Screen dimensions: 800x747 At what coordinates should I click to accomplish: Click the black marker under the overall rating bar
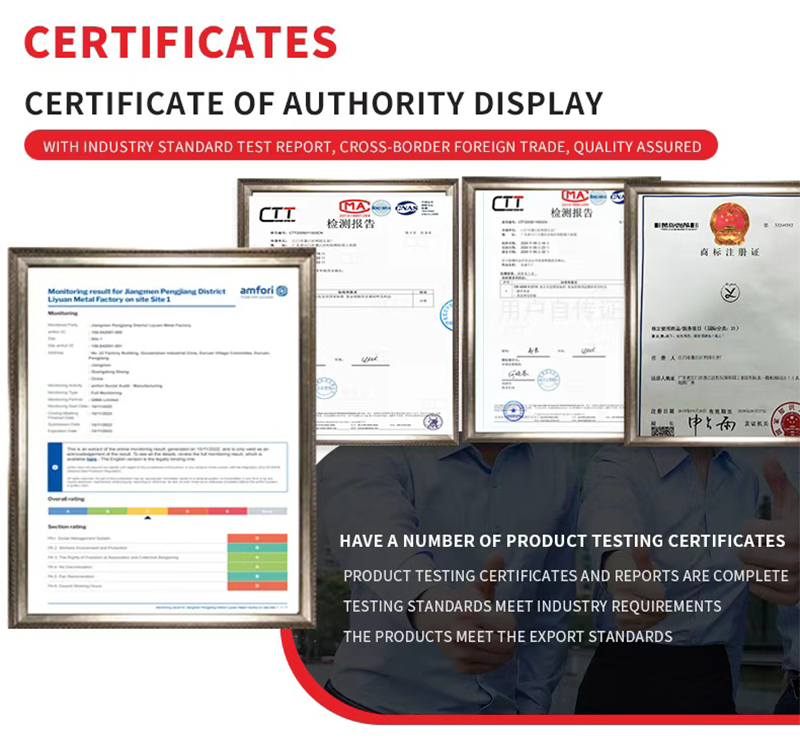tap(148, 518)
